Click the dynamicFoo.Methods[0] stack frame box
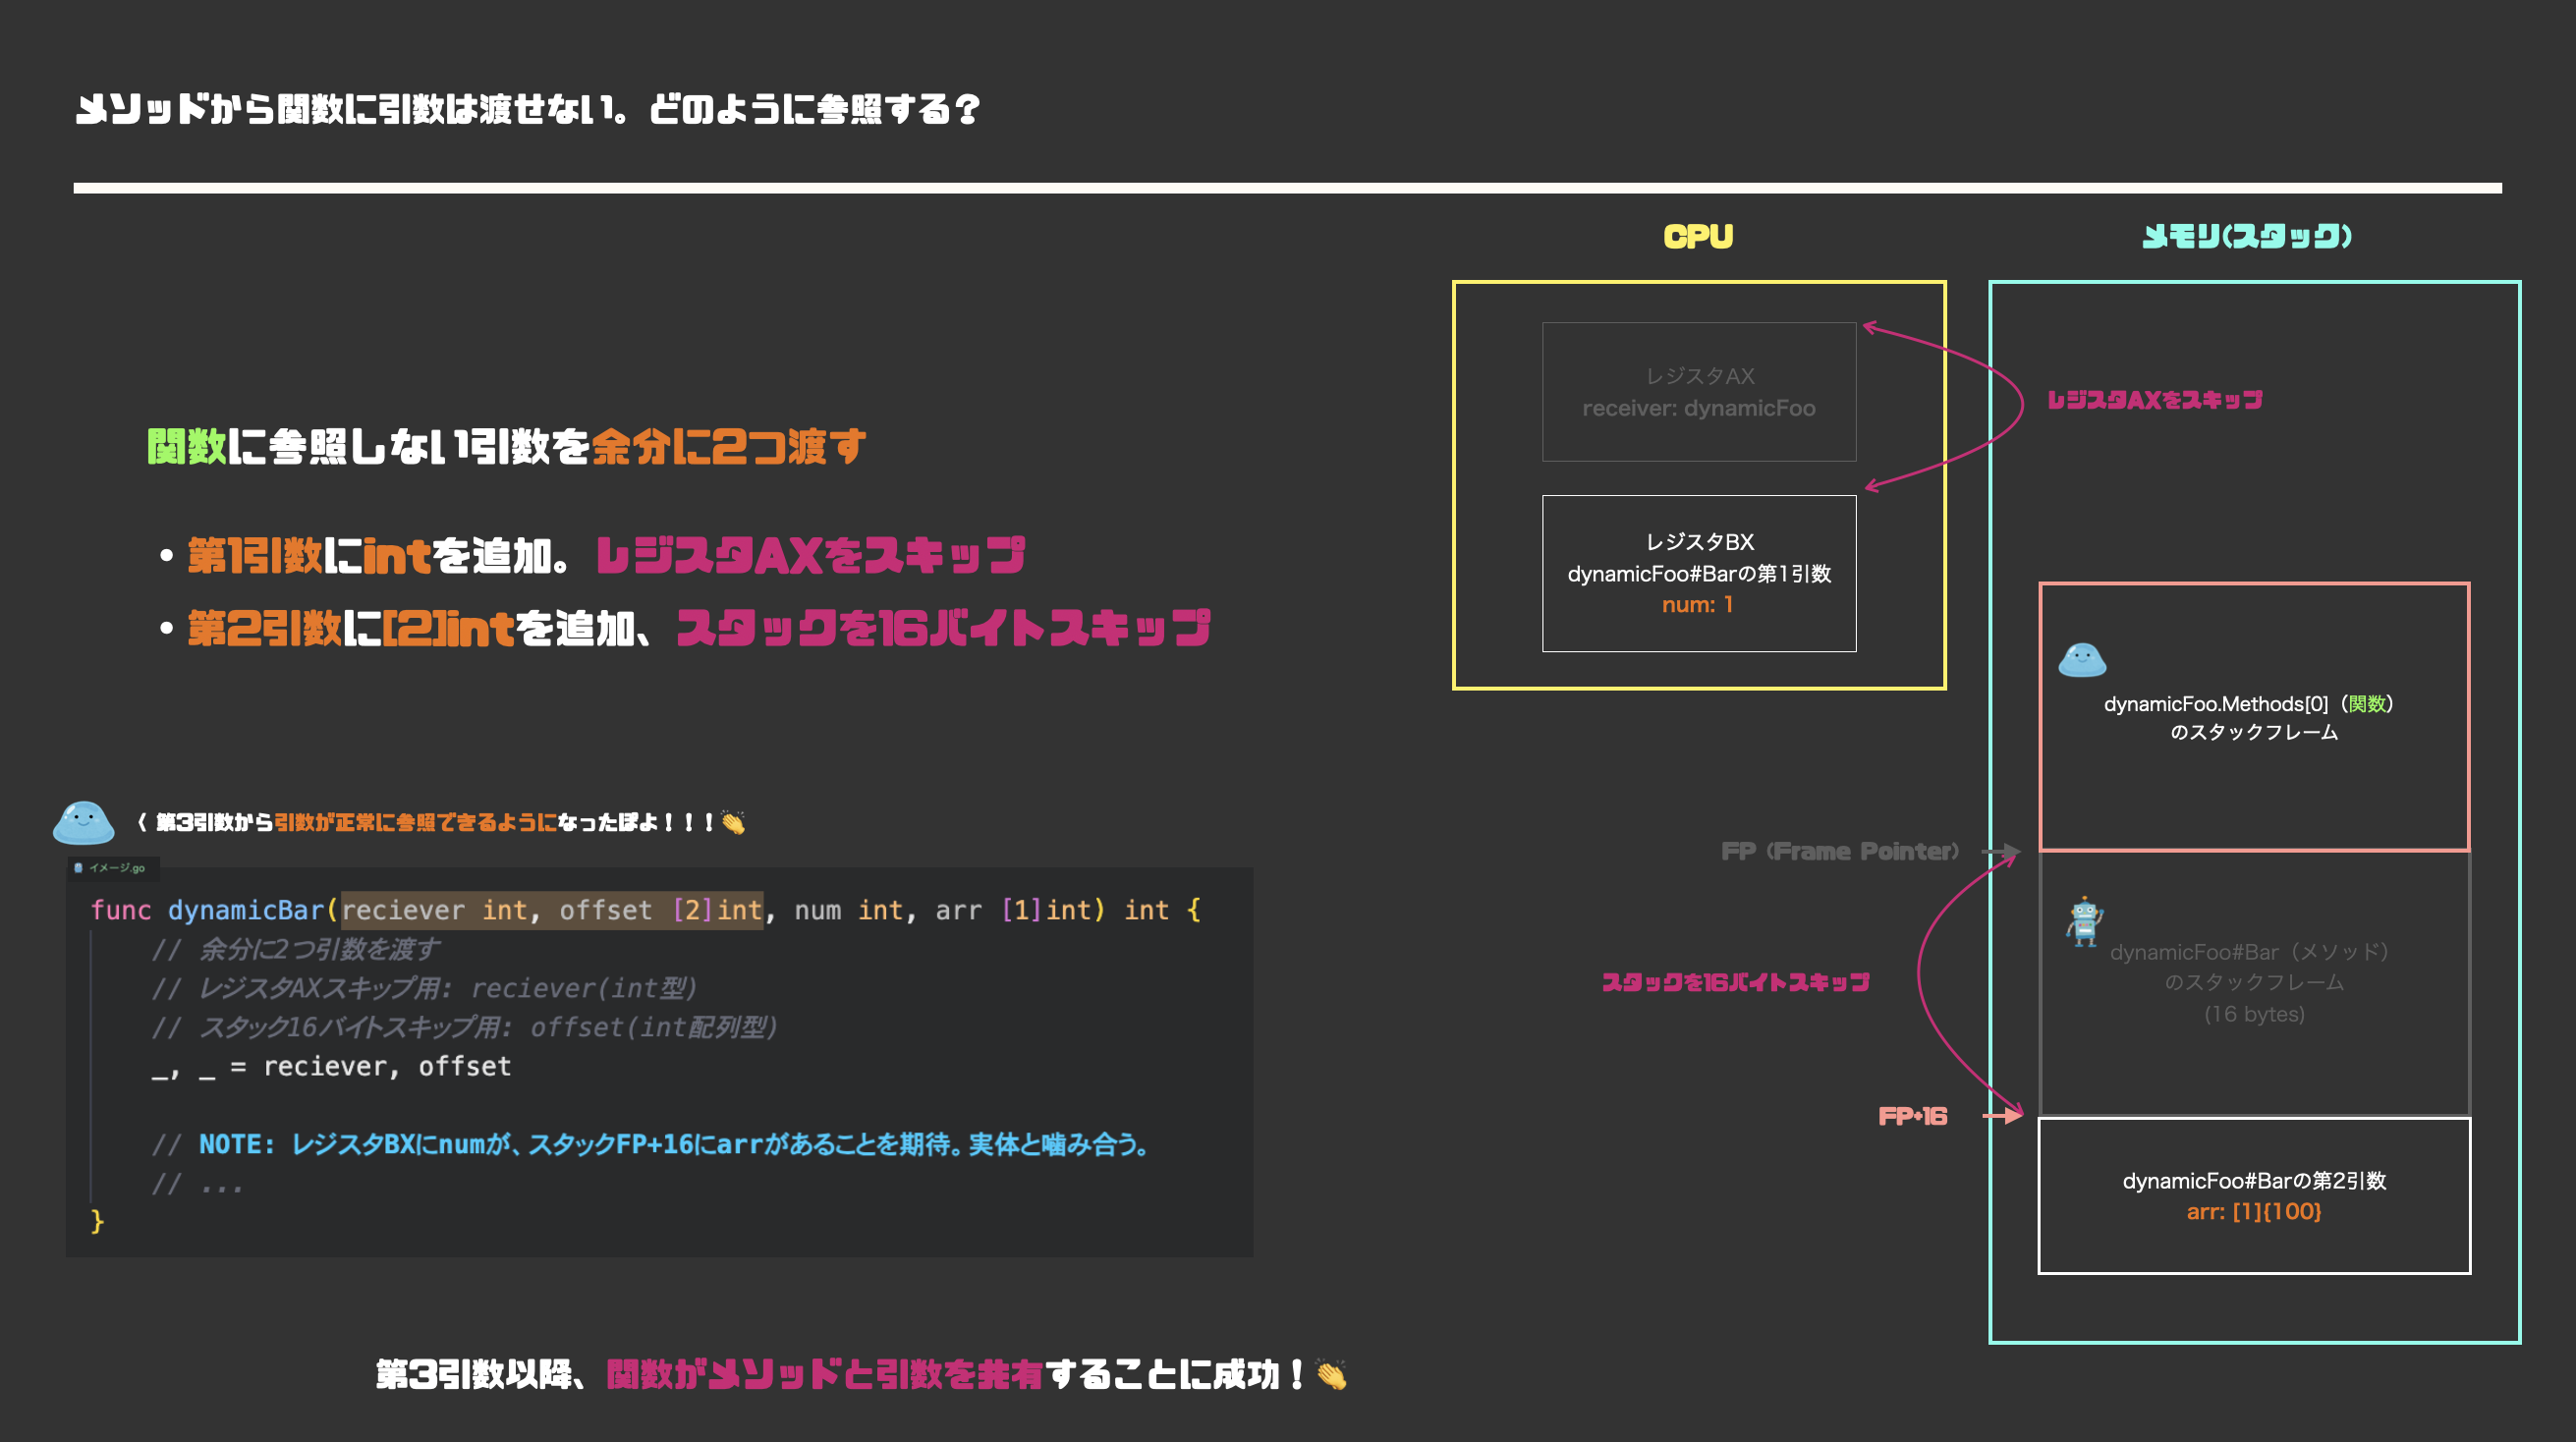Viewport: 2576px width, 1442px height. (x=2253, y=717)
